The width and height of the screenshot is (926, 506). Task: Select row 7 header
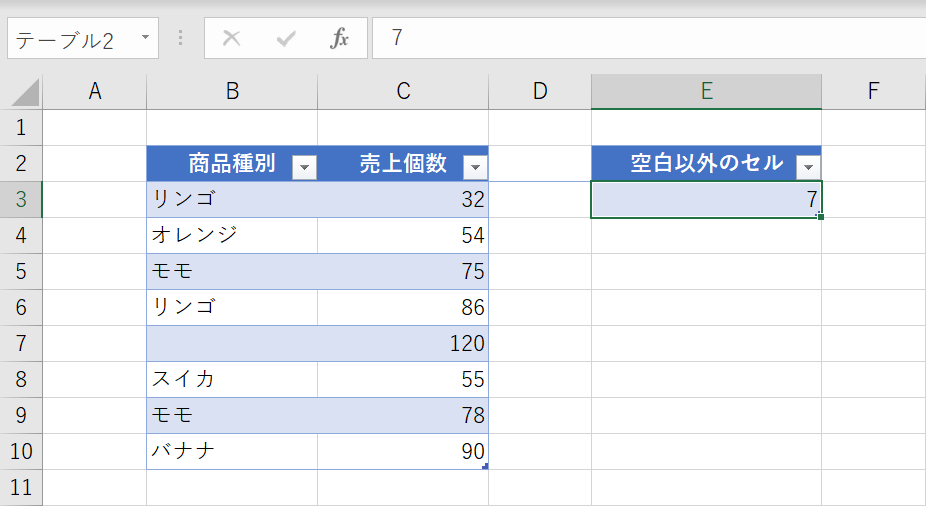[x=21, y=344]
